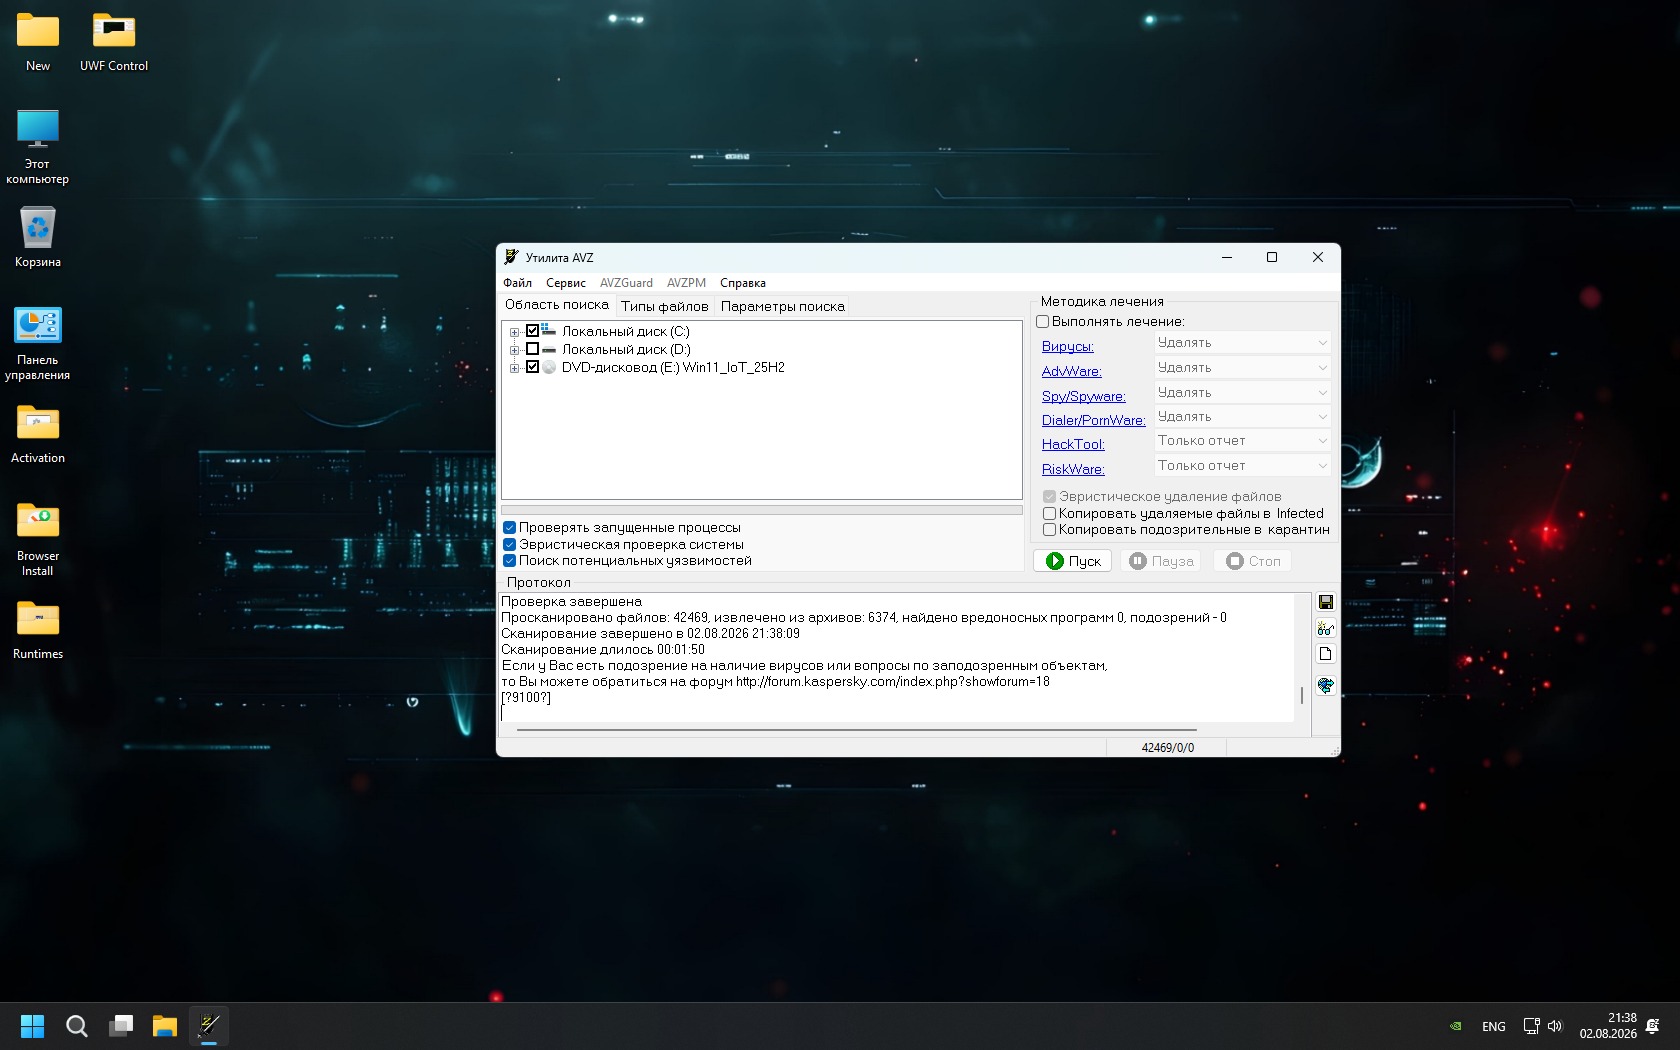The height and width of the screenshot is (1050, 1680).
Task: Open the Windows Start menu
Action: [33, 1026]
